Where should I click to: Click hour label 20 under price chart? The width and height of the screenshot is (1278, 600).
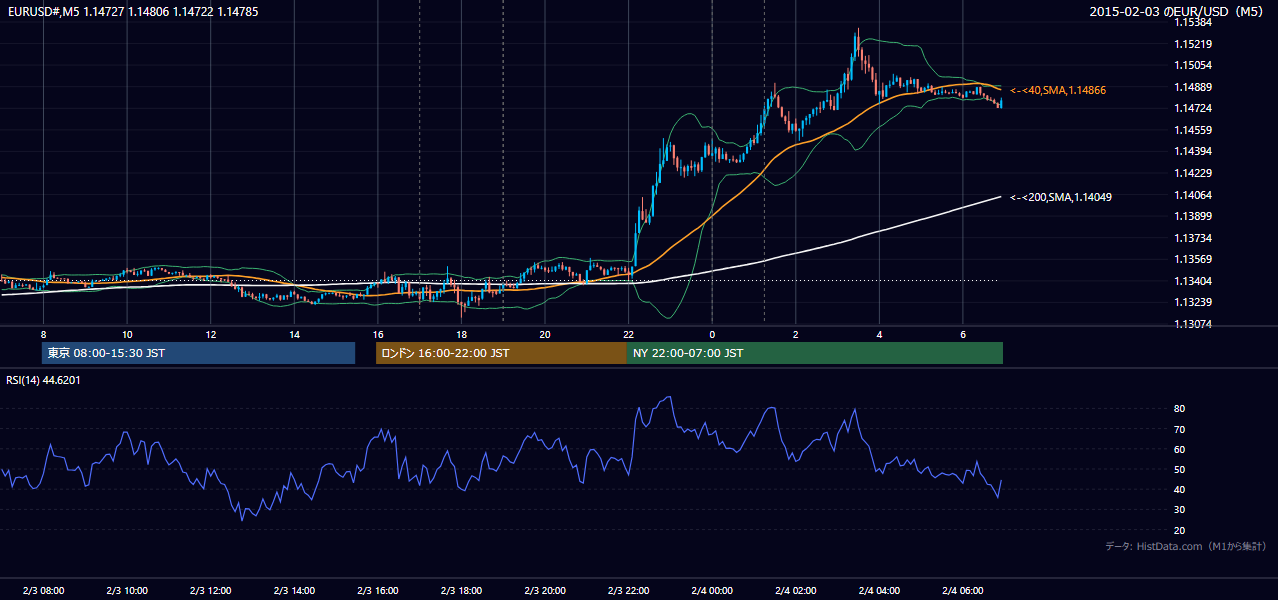(x=545, y=334)
